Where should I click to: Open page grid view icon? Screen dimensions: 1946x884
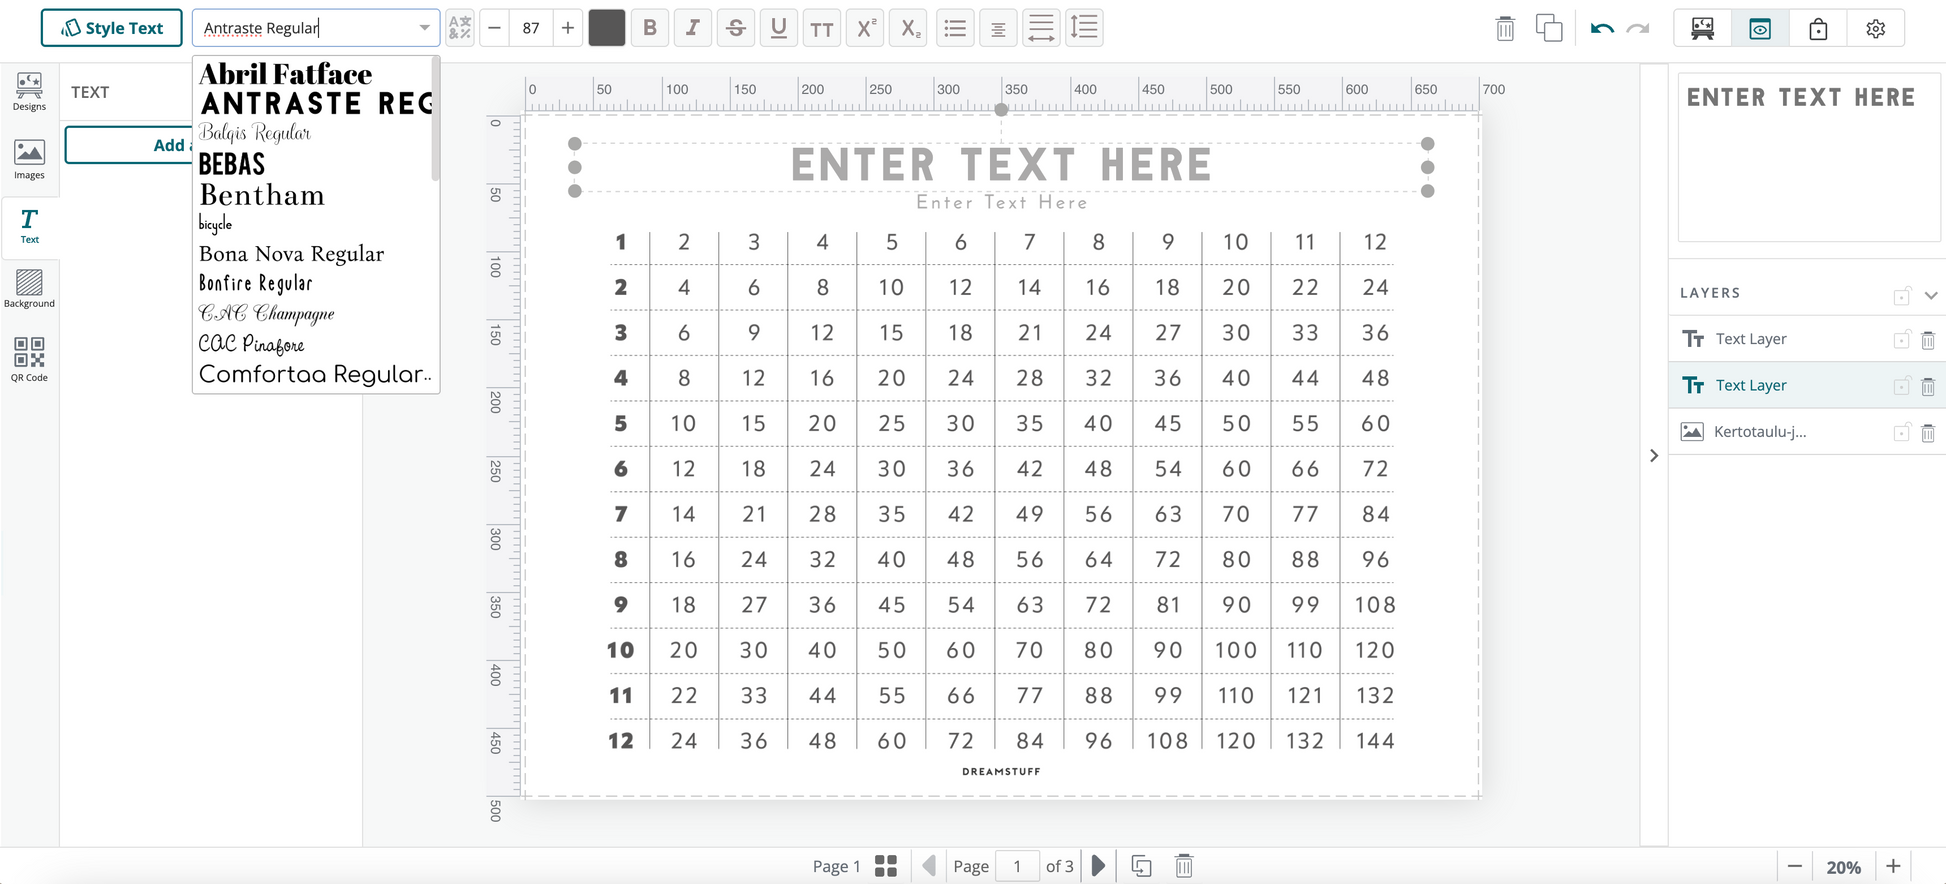pyautogui.click(x=885, y=866)
